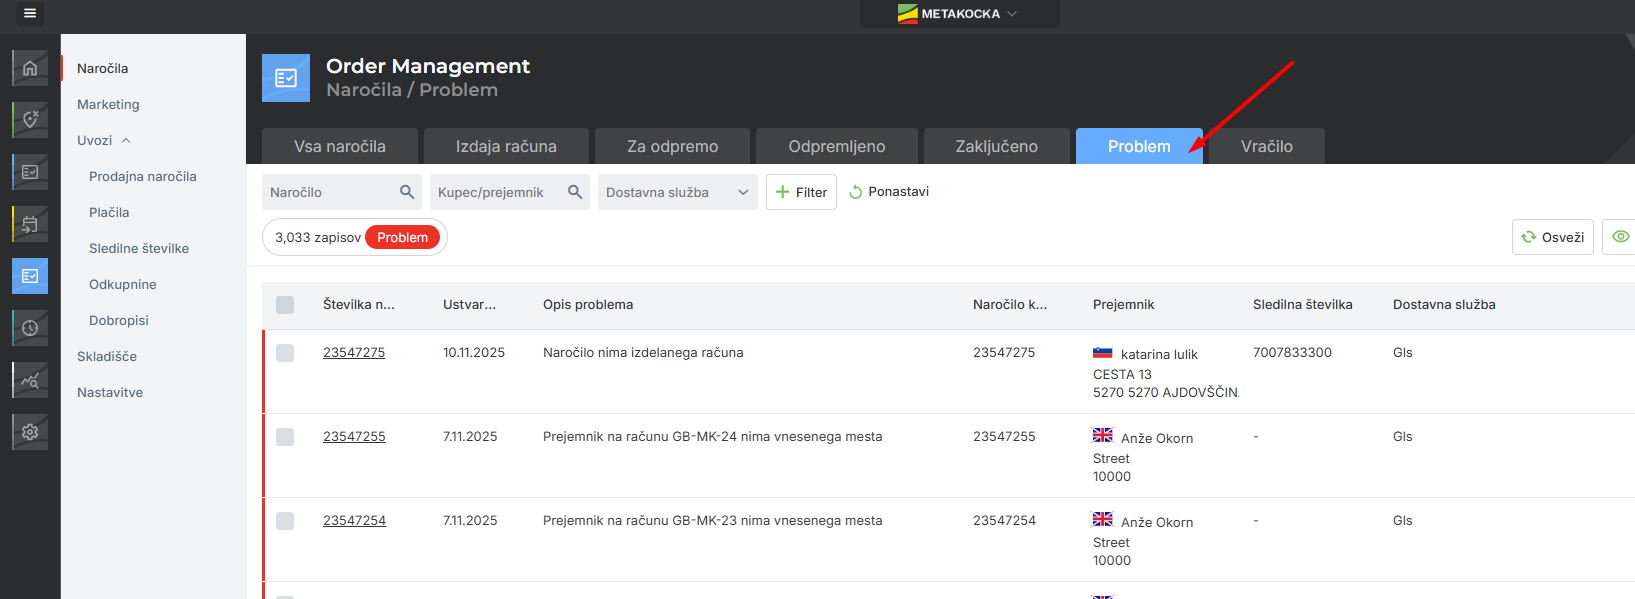The width and height of the screenshot is (1635, 599).
Task: Click the Sledilna številka column header
Action: (x=1303, y=305)
